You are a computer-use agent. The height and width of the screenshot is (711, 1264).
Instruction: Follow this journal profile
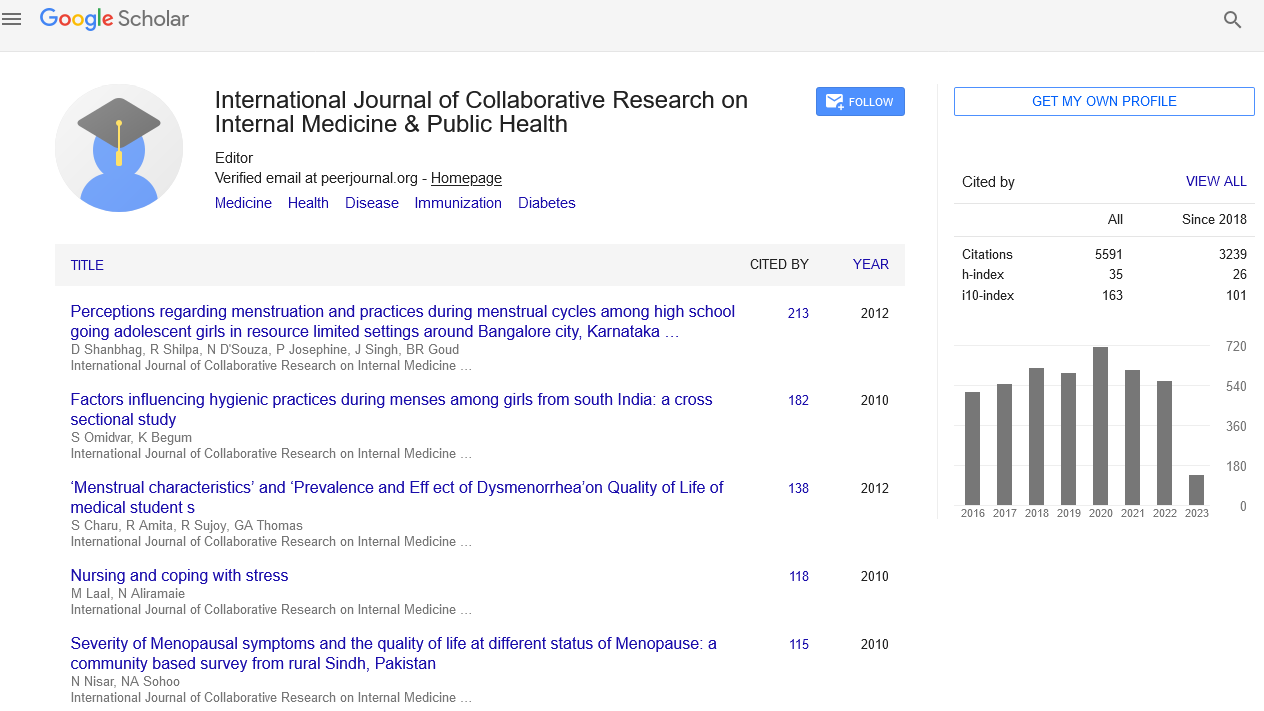860,102
